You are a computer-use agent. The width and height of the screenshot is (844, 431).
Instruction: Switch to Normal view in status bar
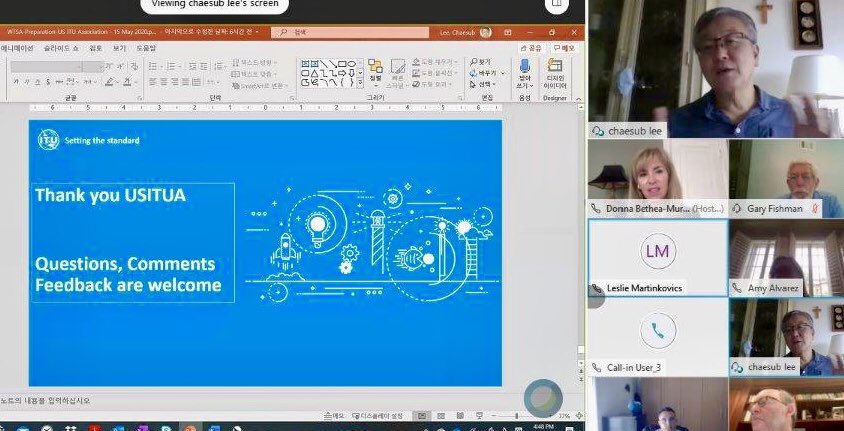click(x=422, y=416)
